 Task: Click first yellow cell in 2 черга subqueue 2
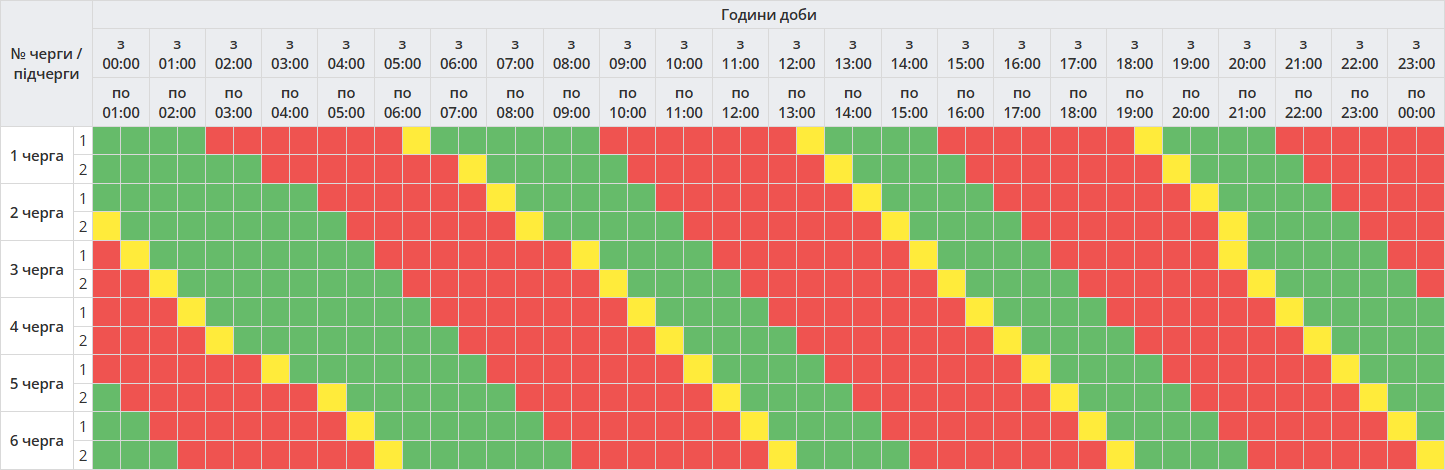(x=106, y=226)
